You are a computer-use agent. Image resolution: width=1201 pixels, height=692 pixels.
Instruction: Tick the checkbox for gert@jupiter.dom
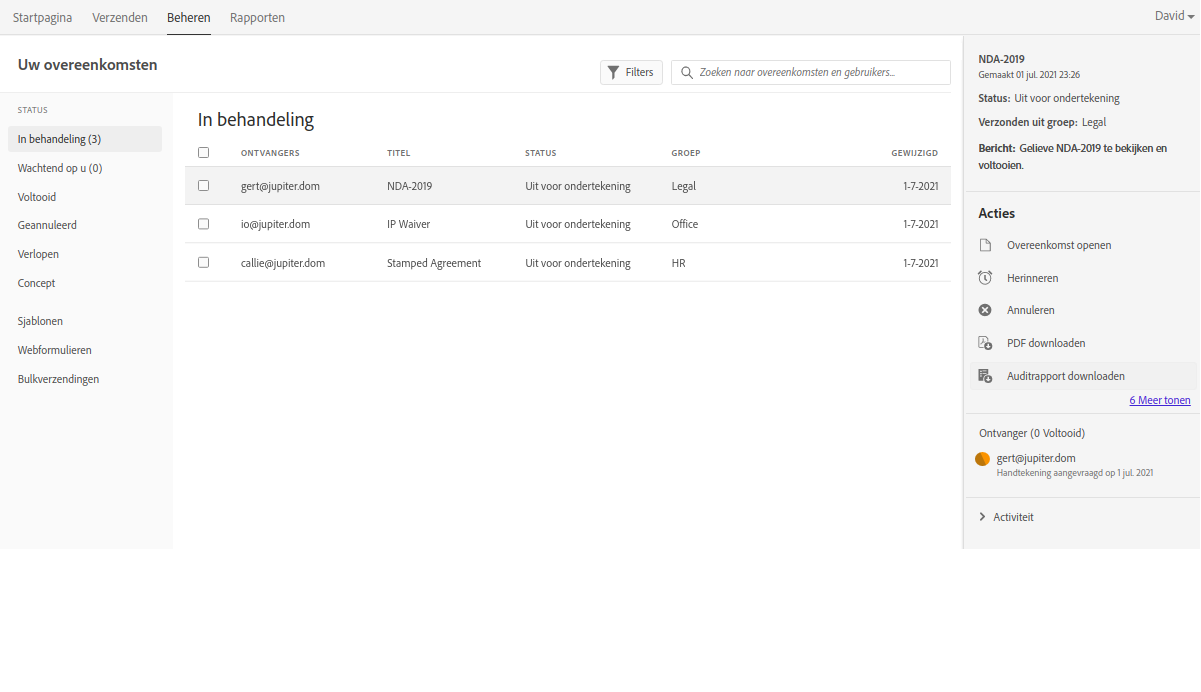[x=204, y=185]
